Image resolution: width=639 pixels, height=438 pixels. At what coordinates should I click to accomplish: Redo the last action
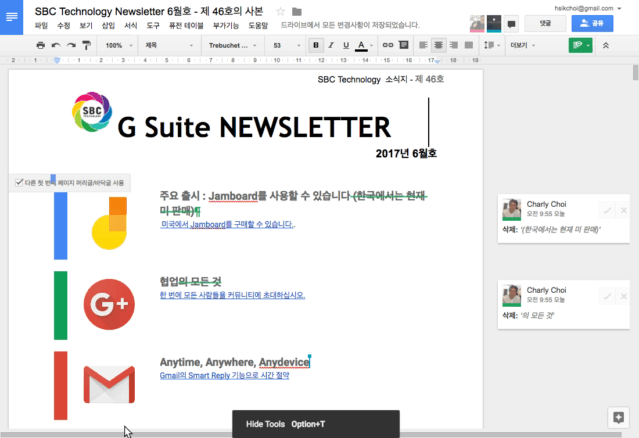(x=71, y=45)
